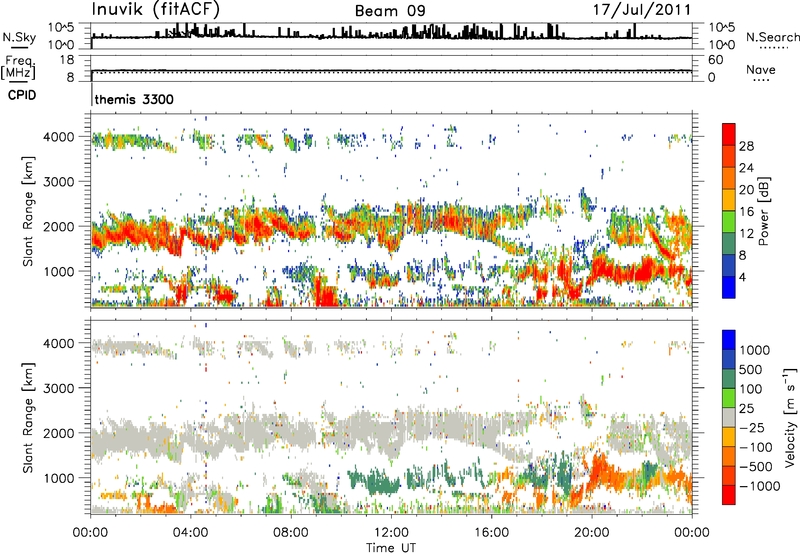Click the date '17/Jul/2011'
Image resolution: width=800 pixels, height=554 pixels.
(x=642, y=10)
